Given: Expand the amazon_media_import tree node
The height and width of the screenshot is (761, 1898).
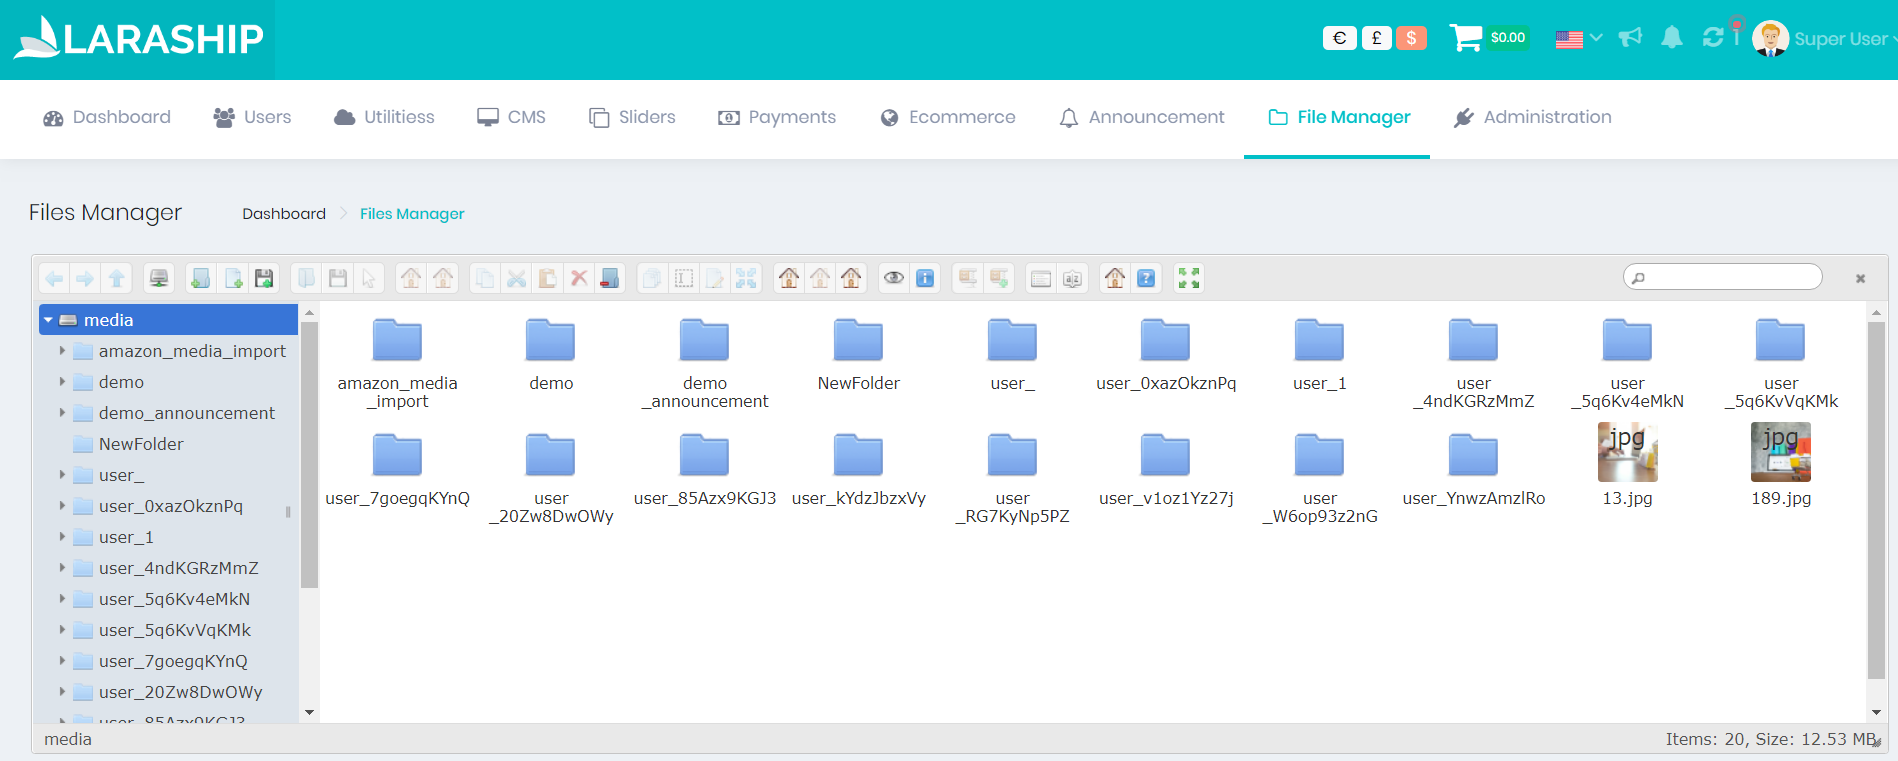Looking at the screenshot, I should (62, 351).
